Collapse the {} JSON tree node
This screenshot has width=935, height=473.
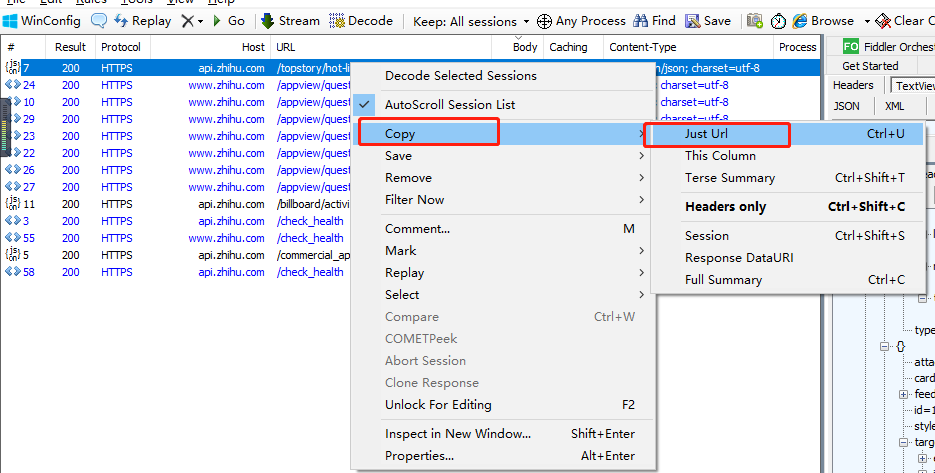point(885,346)
